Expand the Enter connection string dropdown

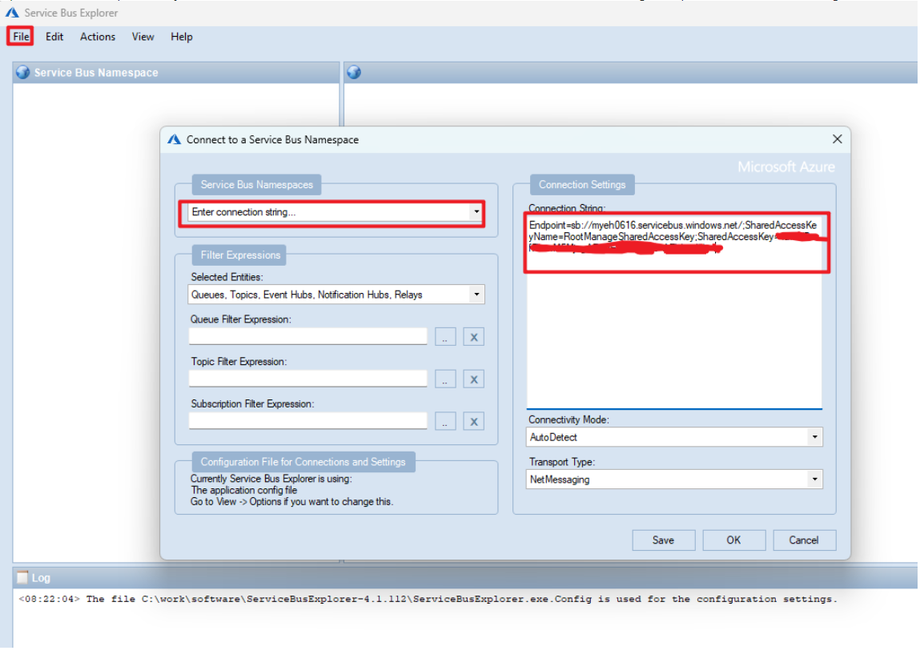(x=476, y=212)
